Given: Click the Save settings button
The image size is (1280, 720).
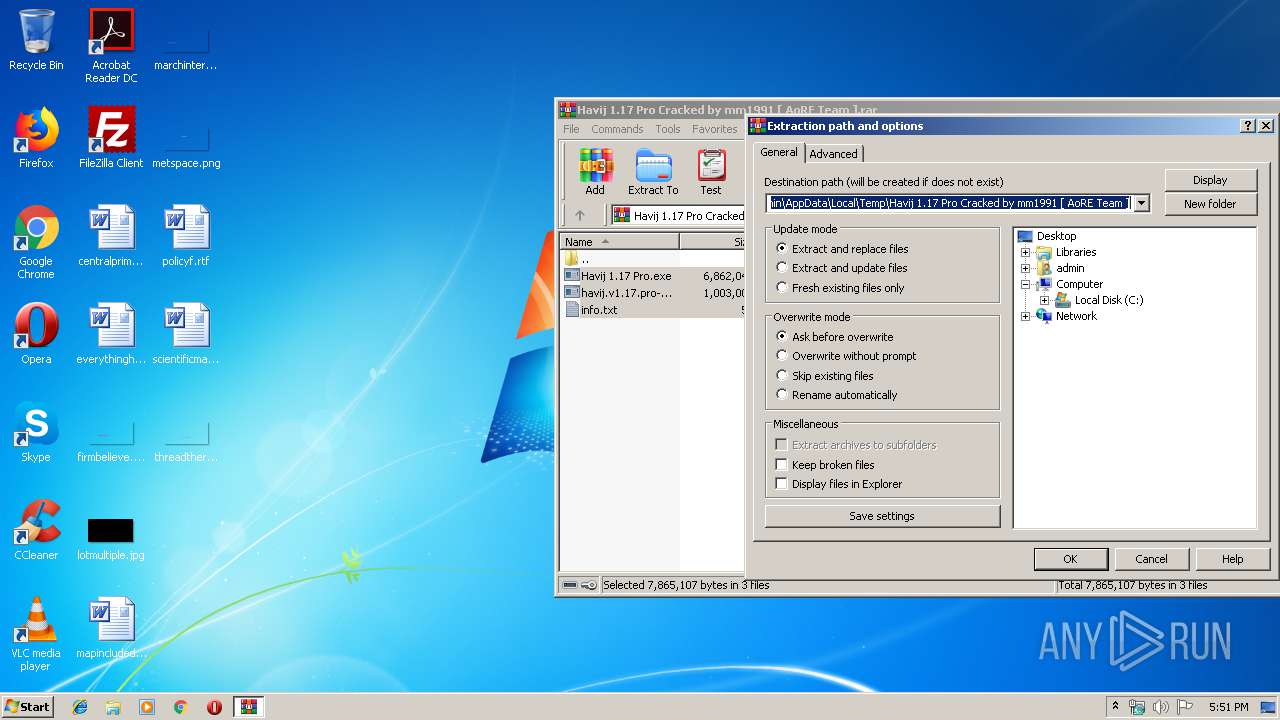Looking at the screenshot, I should (x=882, y=516).
